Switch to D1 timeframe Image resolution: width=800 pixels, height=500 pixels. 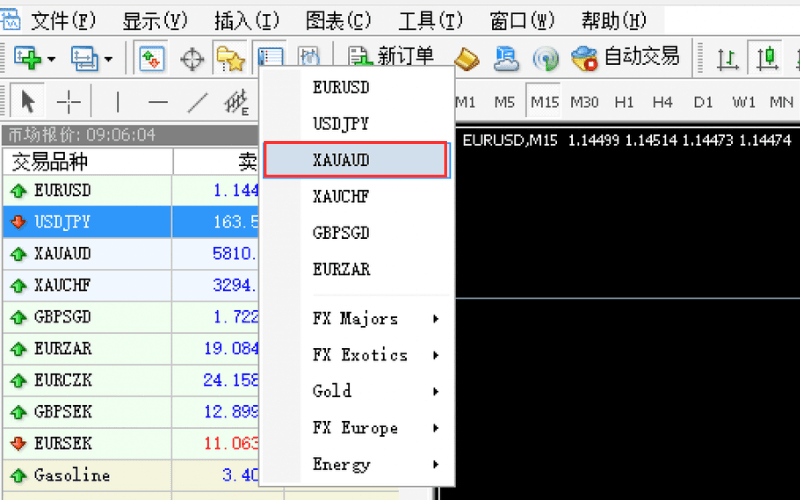[x=703, y=102]
